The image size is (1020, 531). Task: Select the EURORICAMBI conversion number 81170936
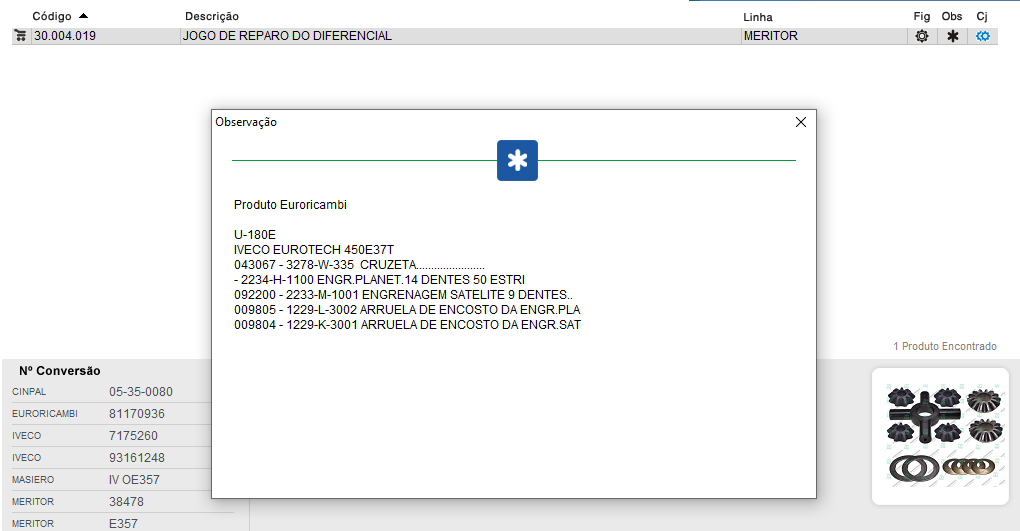[137, 414]
